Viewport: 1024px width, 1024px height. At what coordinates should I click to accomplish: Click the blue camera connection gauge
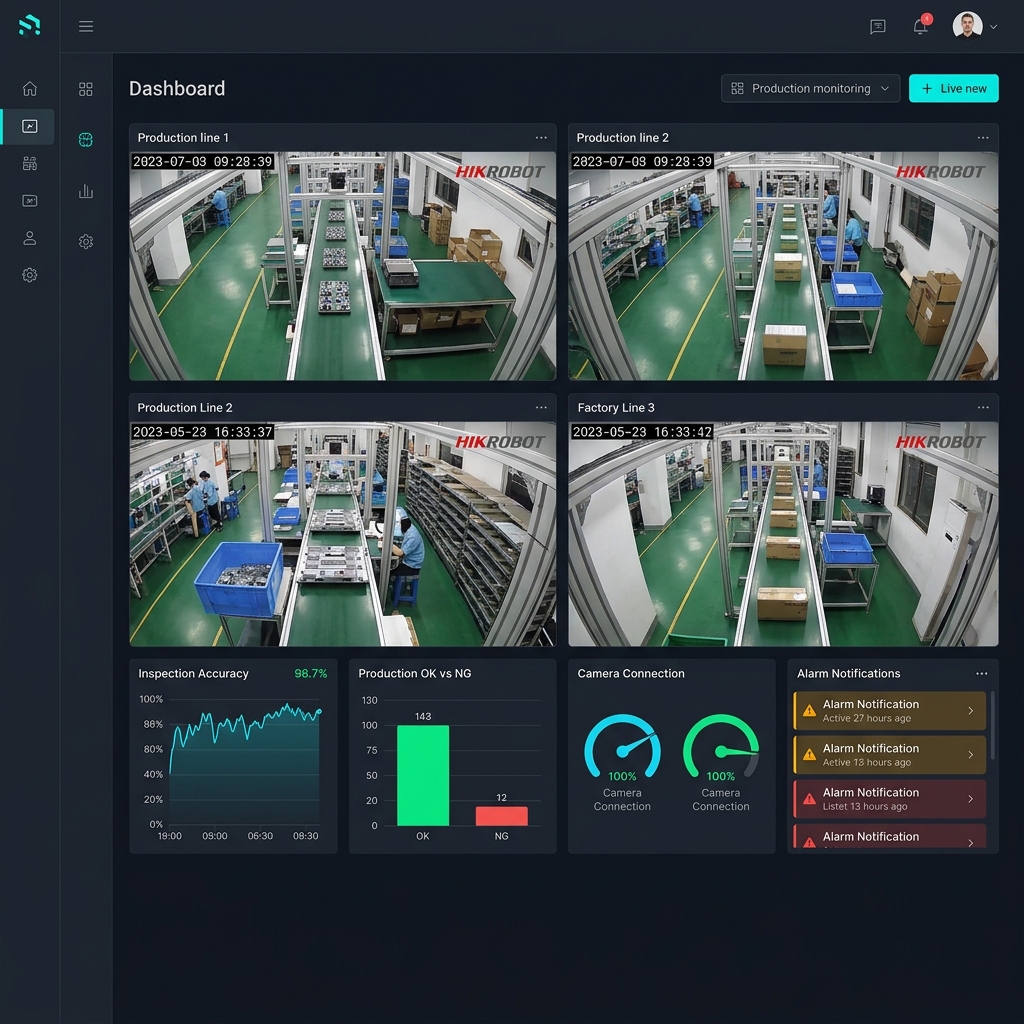tap(622, 746)
